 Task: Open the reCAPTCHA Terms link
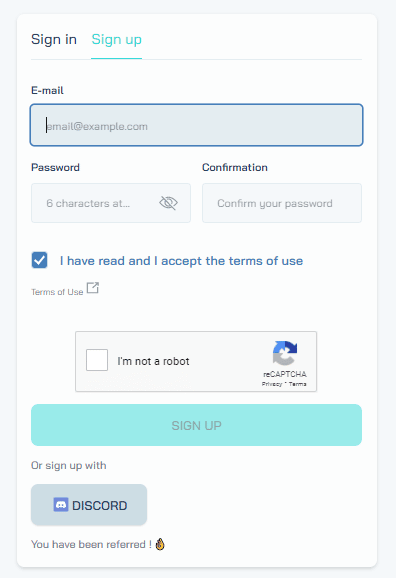(x=298, y=384)
